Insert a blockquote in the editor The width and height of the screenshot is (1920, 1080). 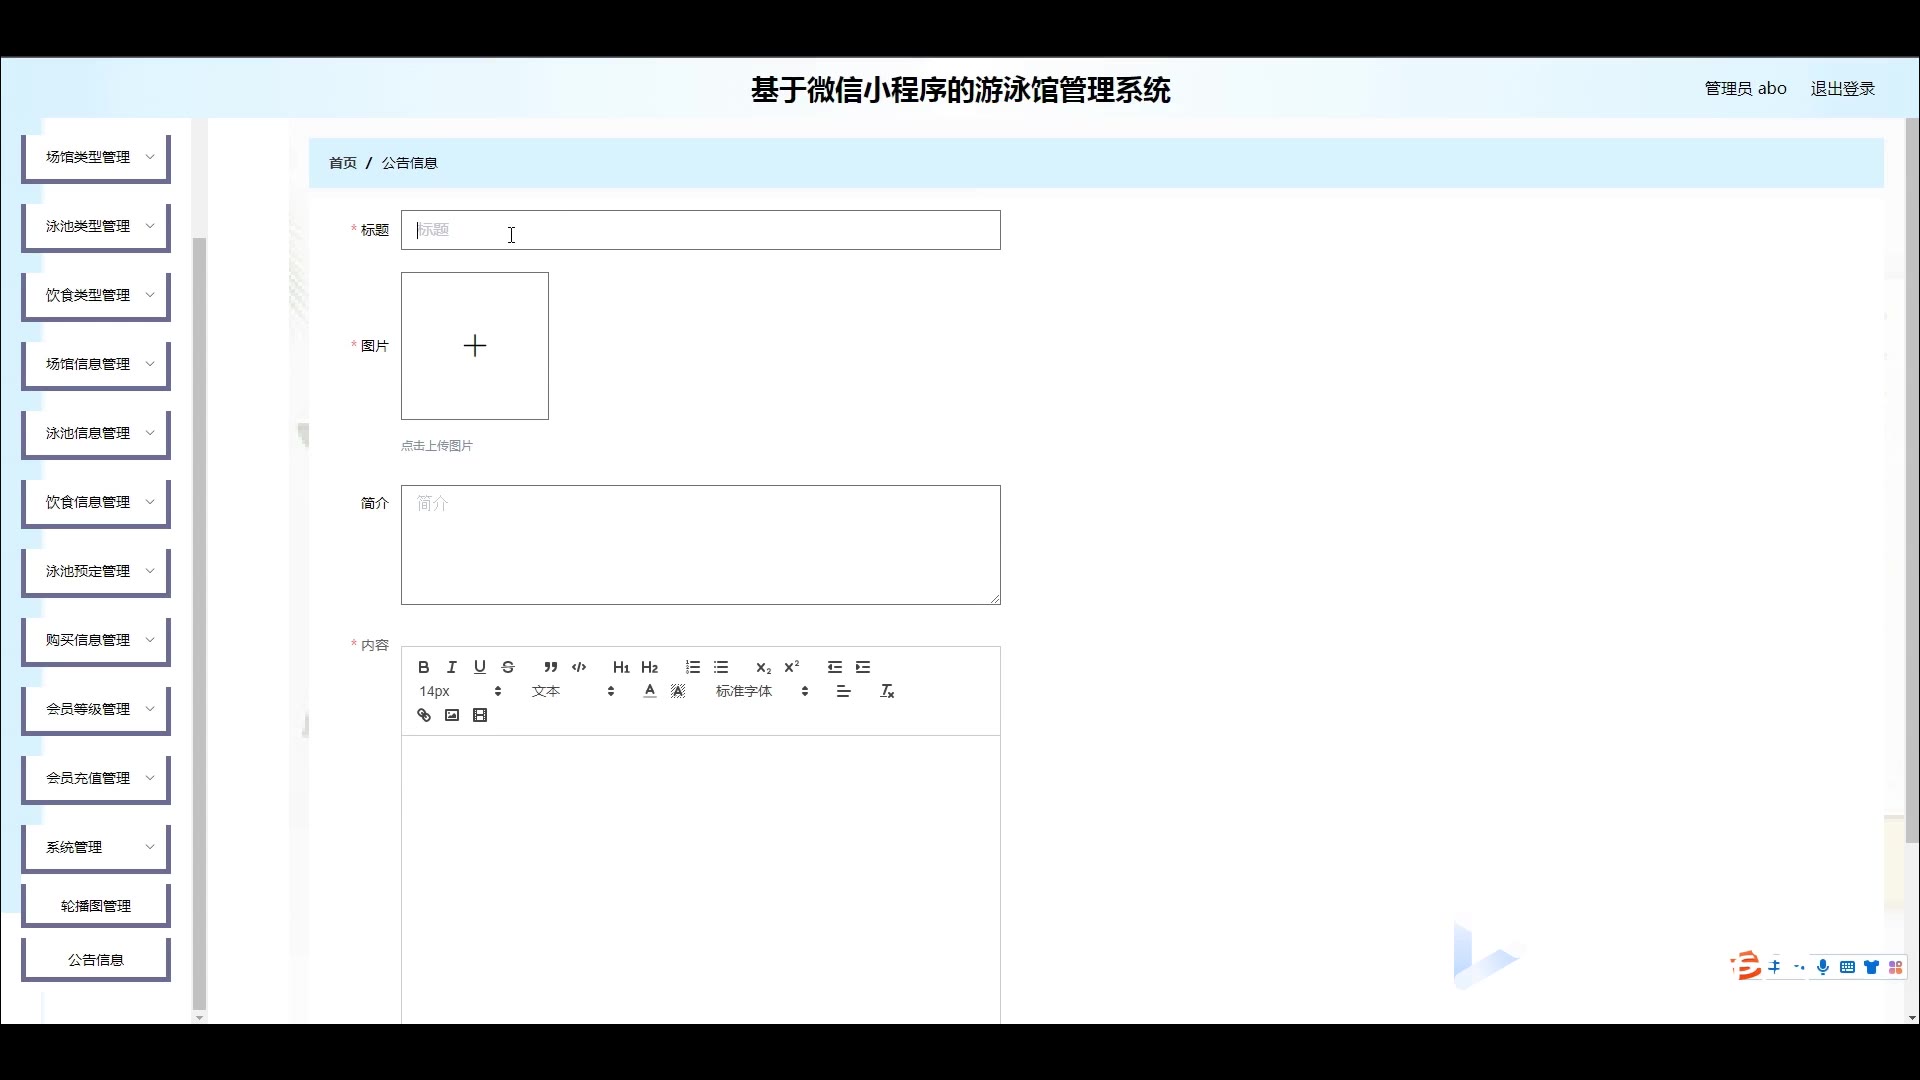[x=551, y=667]
